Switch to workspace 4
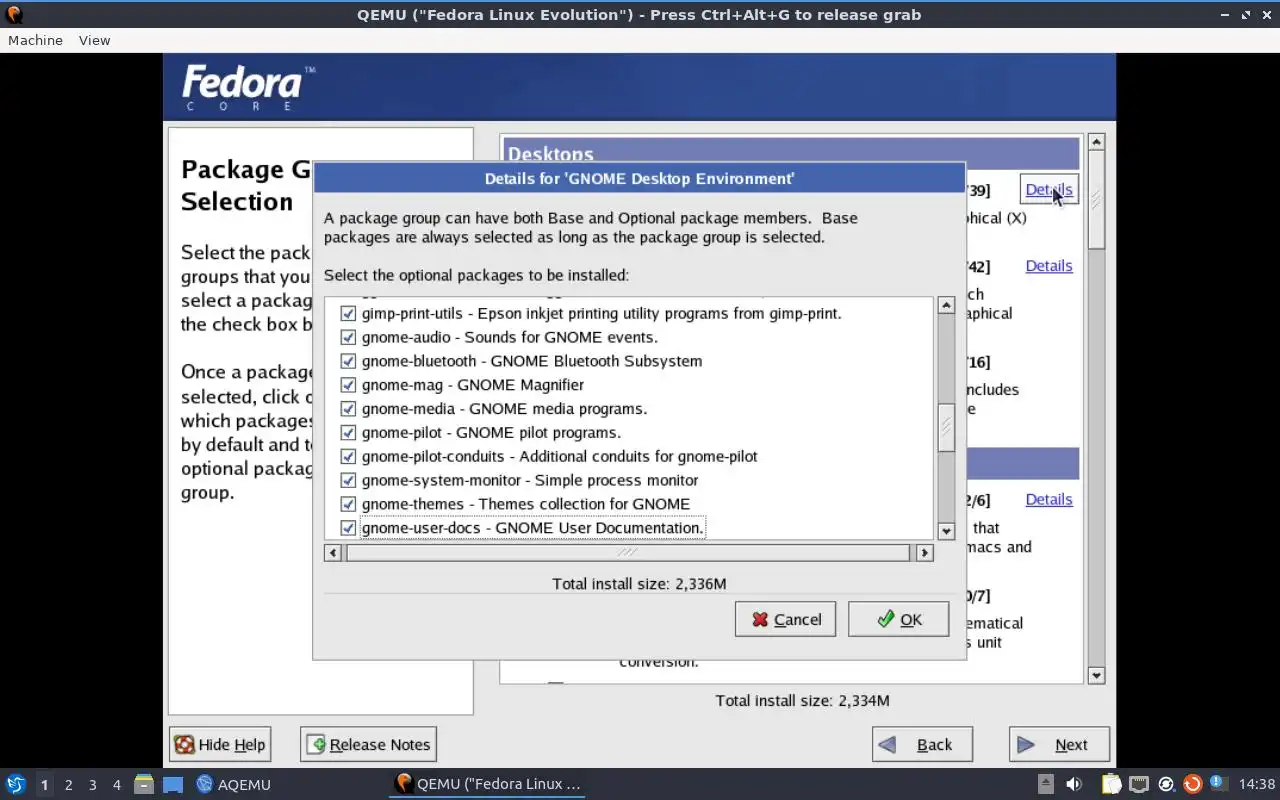1280x800 pixels. pos(116,784)
